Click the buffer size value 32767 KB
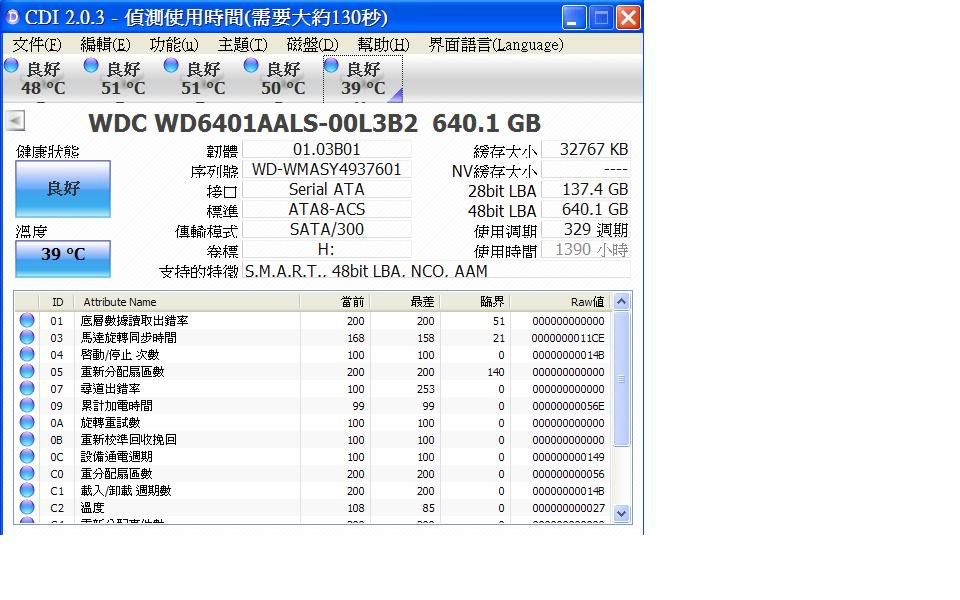 click(x=586, y=149)
